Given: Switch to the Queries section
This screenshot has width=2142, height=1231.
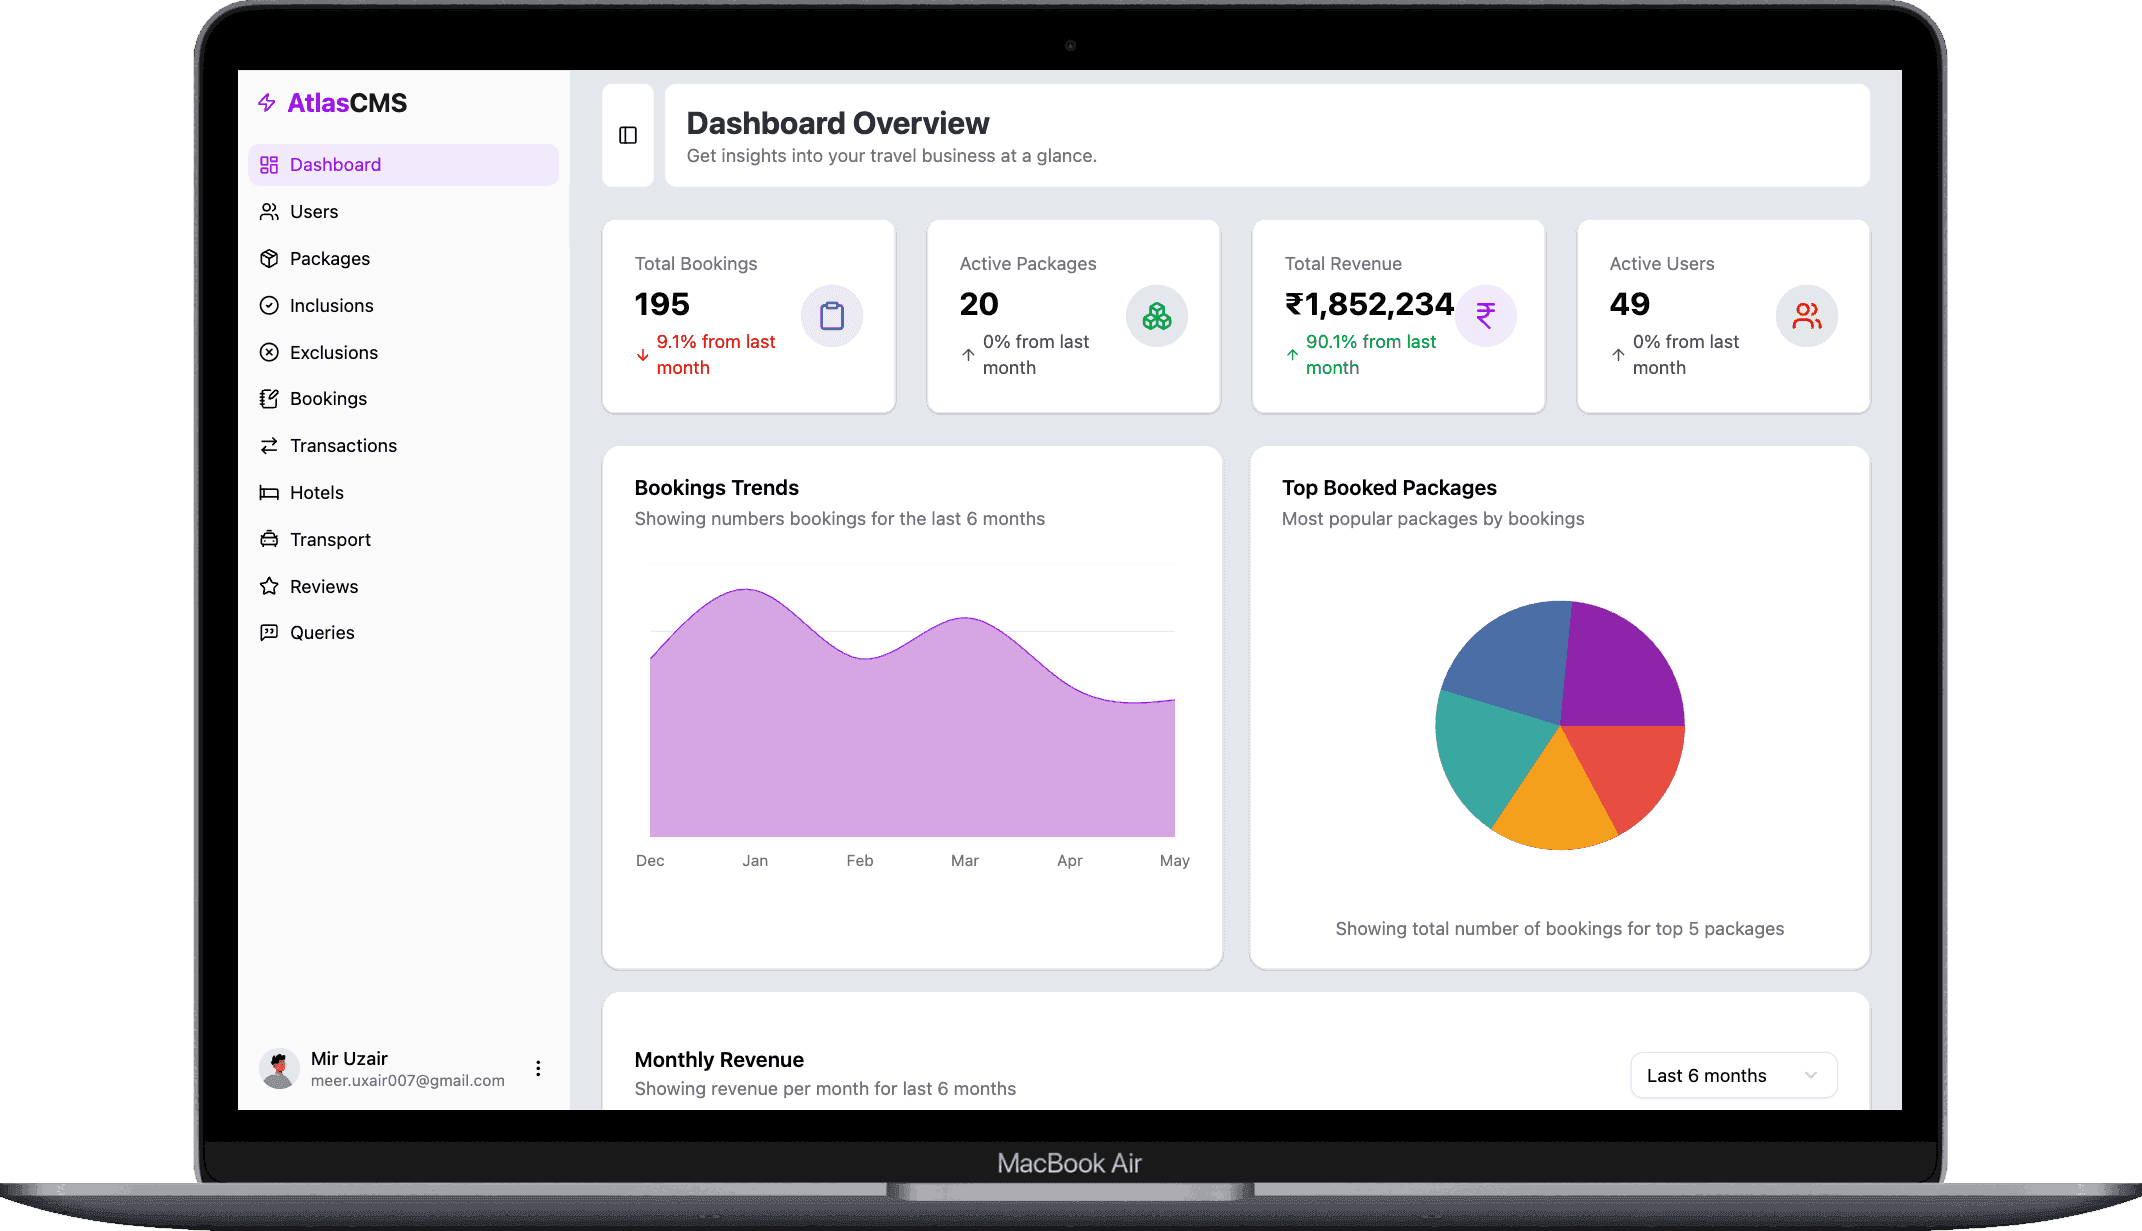Looking at the screenshot, I should pos(268,632).
